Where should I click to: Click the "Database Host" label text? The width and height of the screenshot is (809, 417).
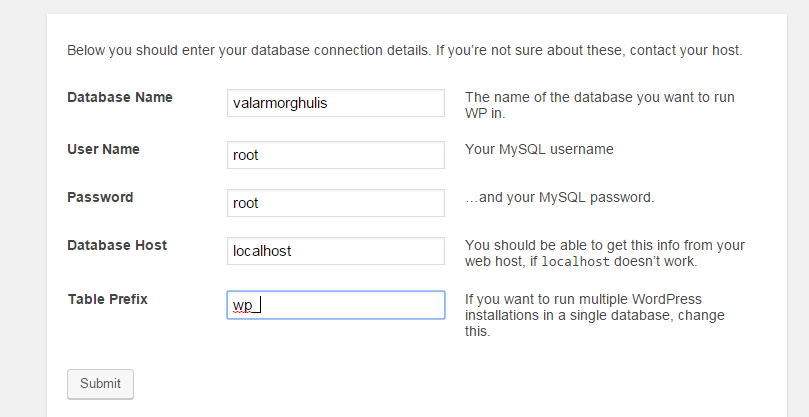117,245
